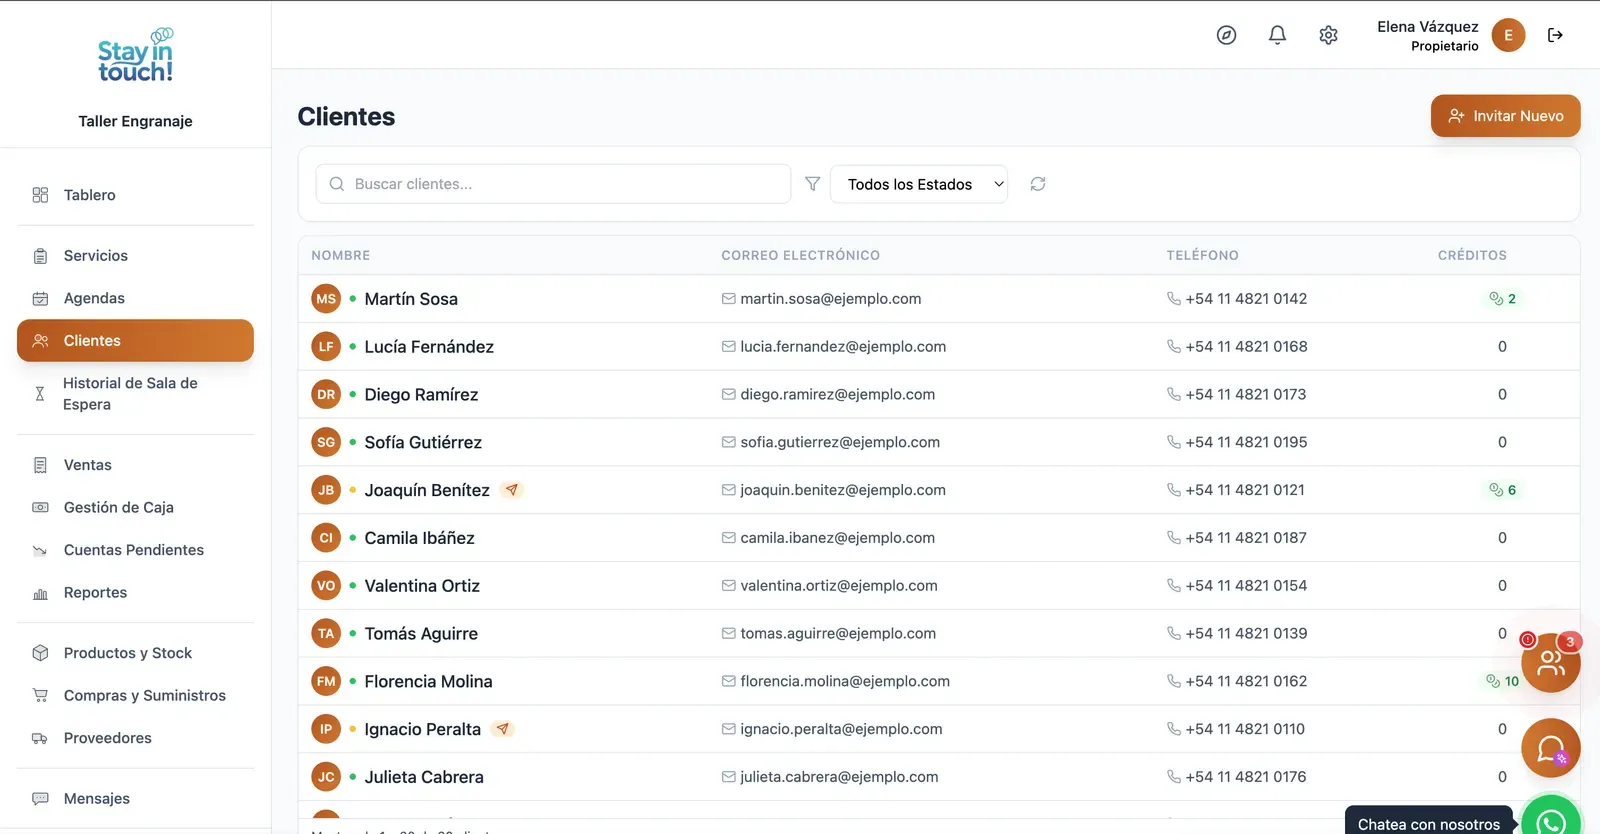The width and height of the screenshot is (1600, 834).
Task: Click the phone icon in Lucía Fernández's row
Action: pos(1174,347)
